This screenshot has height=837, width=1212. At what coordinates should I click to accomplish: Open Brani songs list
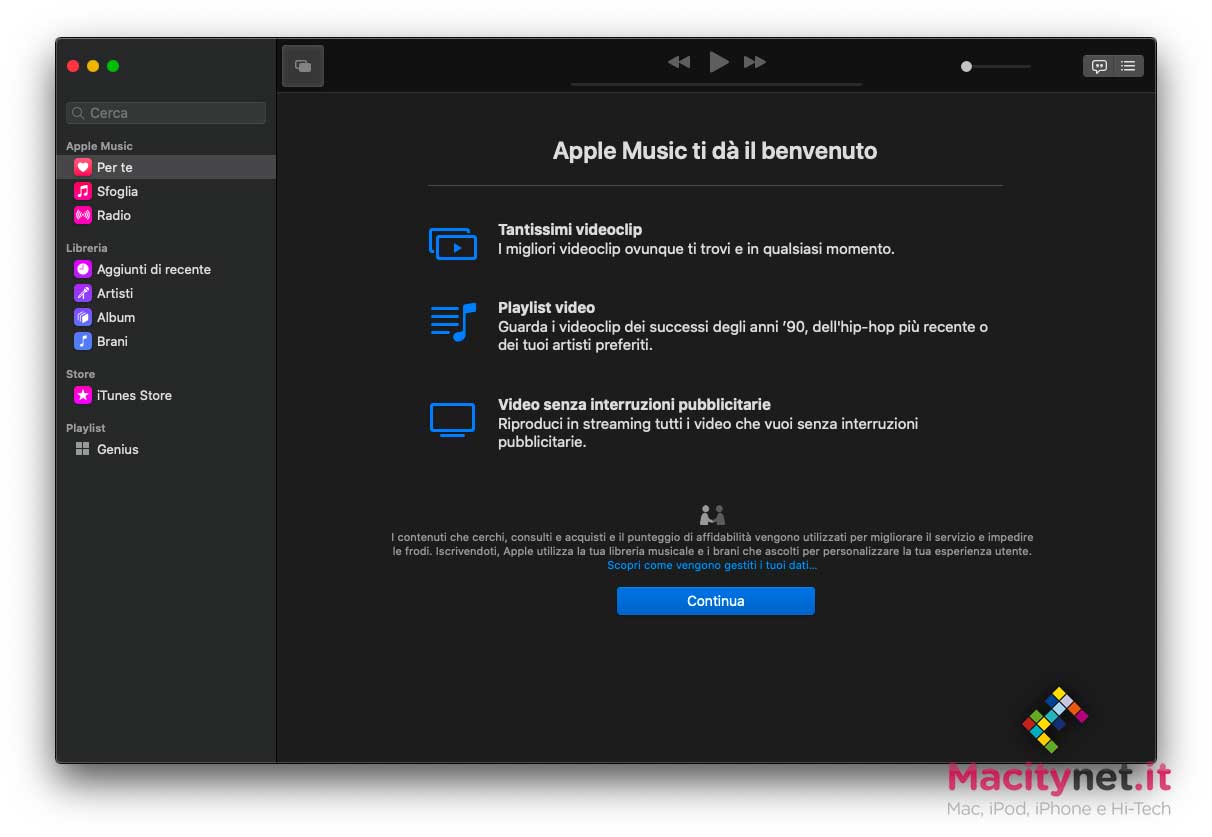pyautogui.click(x=166, y=341)
